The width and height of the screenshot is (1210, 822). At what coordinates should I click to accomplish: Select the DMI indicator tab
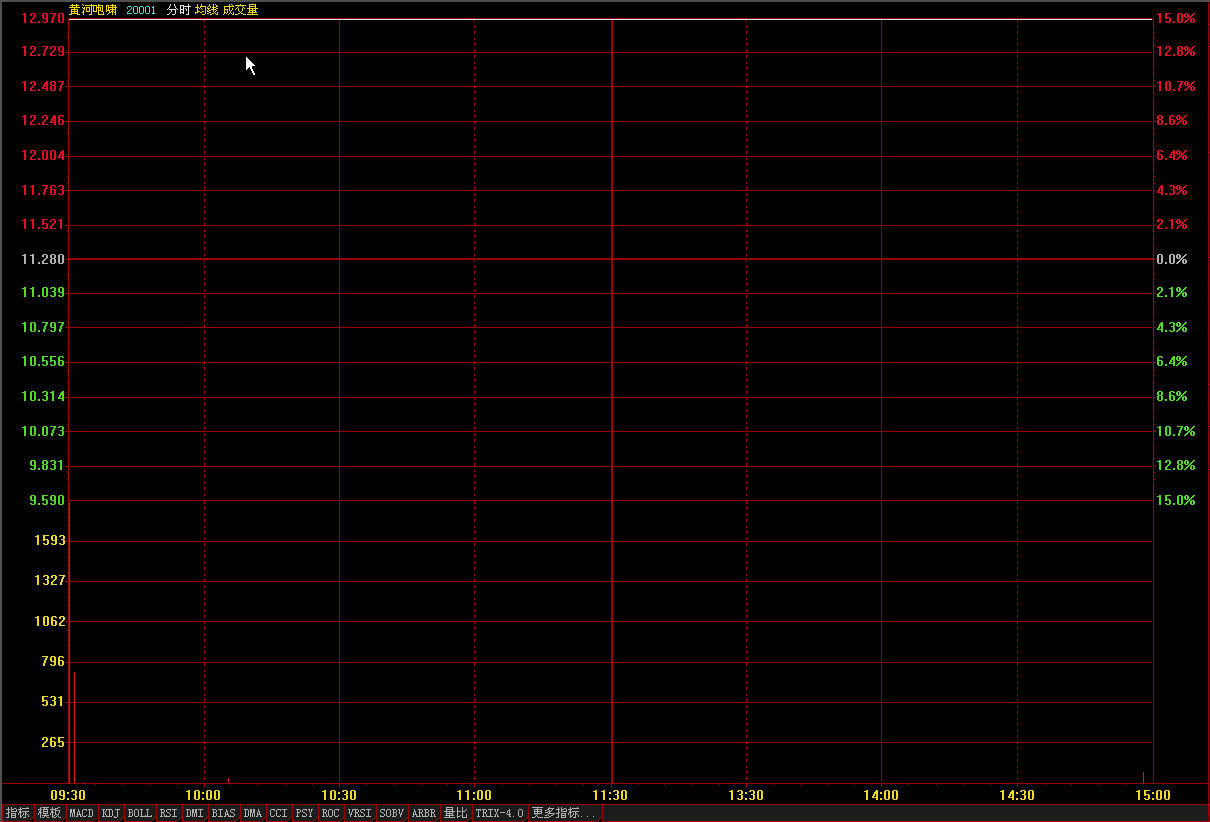tap(194, 813)
